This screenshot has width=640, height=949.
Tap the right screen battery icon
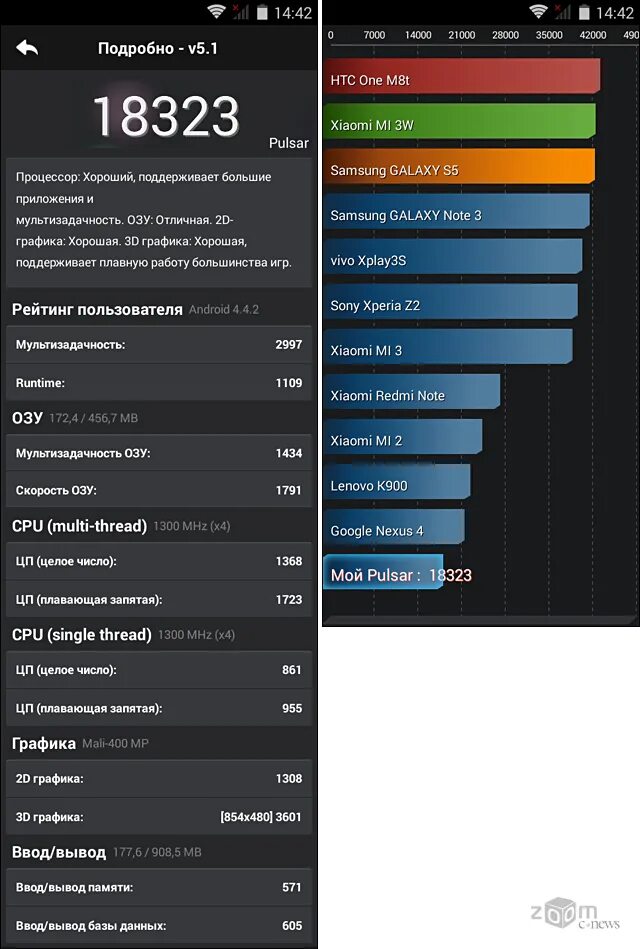(x=584, y=12)
